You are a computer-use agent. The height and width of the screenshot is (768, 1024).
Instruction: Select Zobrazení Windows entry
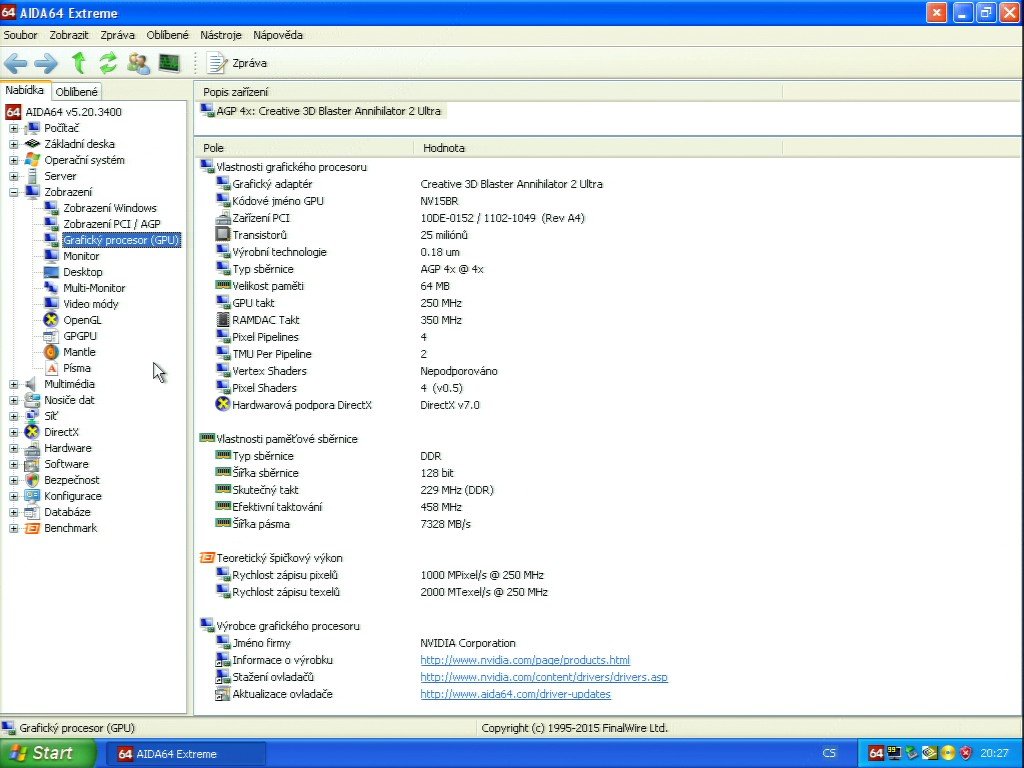tap(110, 208)
